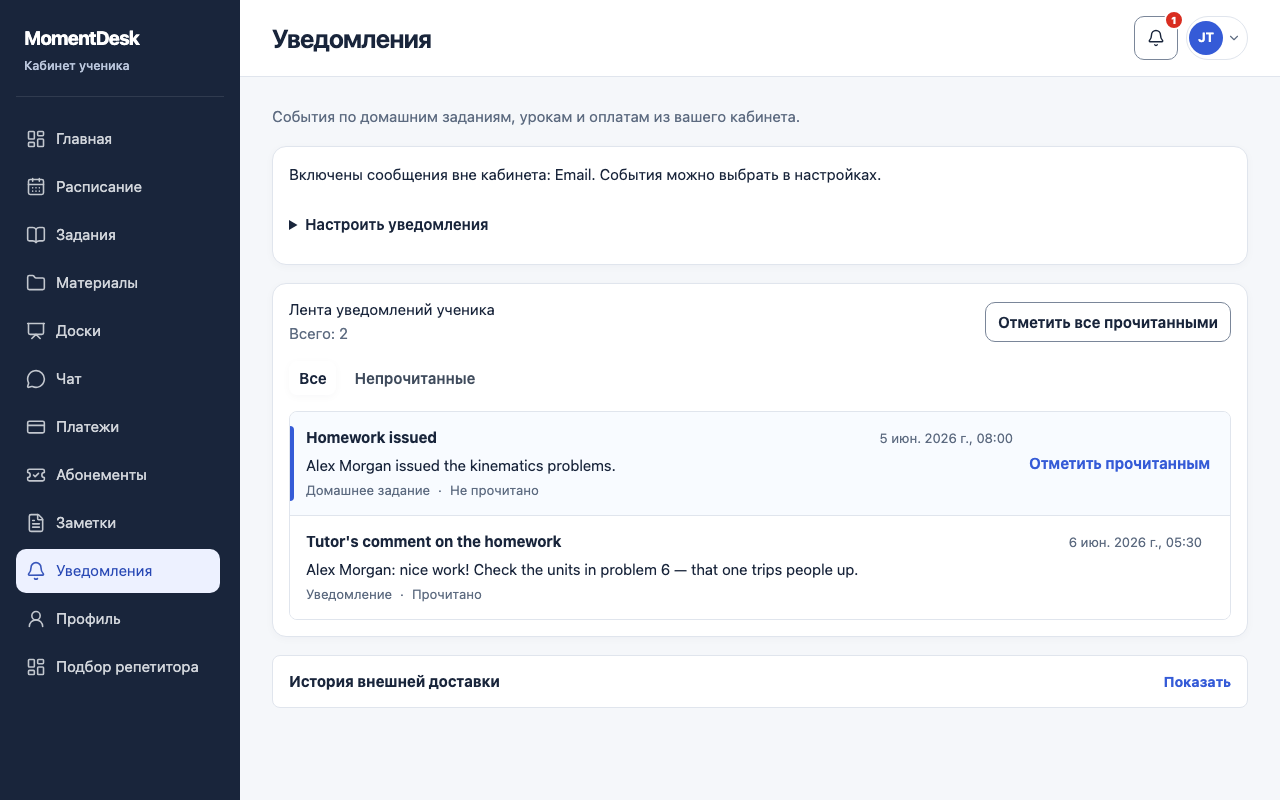Click the page description starting with События по домашним заданиям
The height and width of the screenshot is (800, 1280).
(536, 117)
